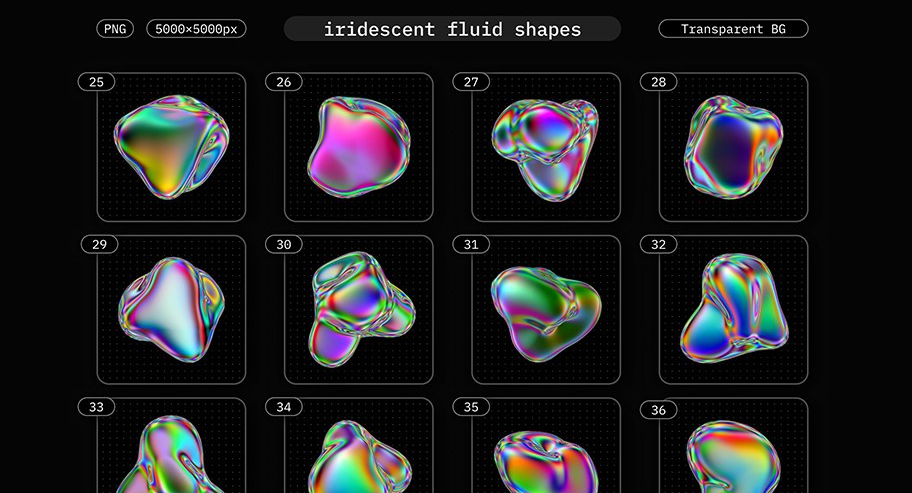Image resolution: width=912 pixels, height=493 pixels.
Task: Click the PNG format badge
Action: click(115, 28)
